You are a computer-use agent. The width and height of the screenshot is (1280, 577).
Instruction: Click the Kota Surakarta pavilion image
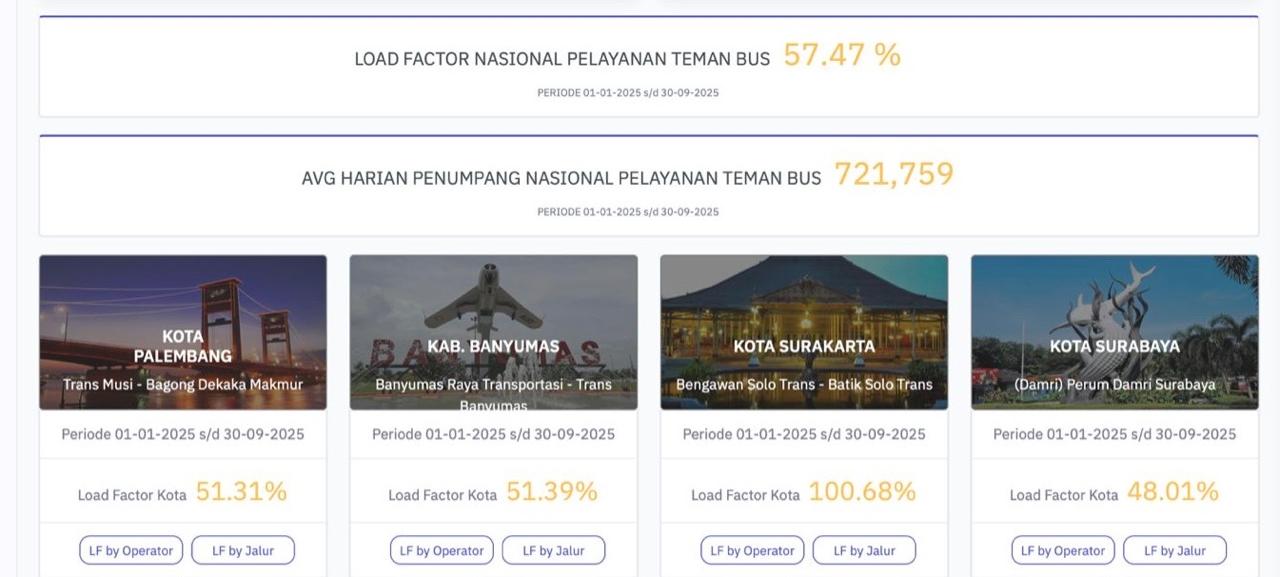click(804, 300)
